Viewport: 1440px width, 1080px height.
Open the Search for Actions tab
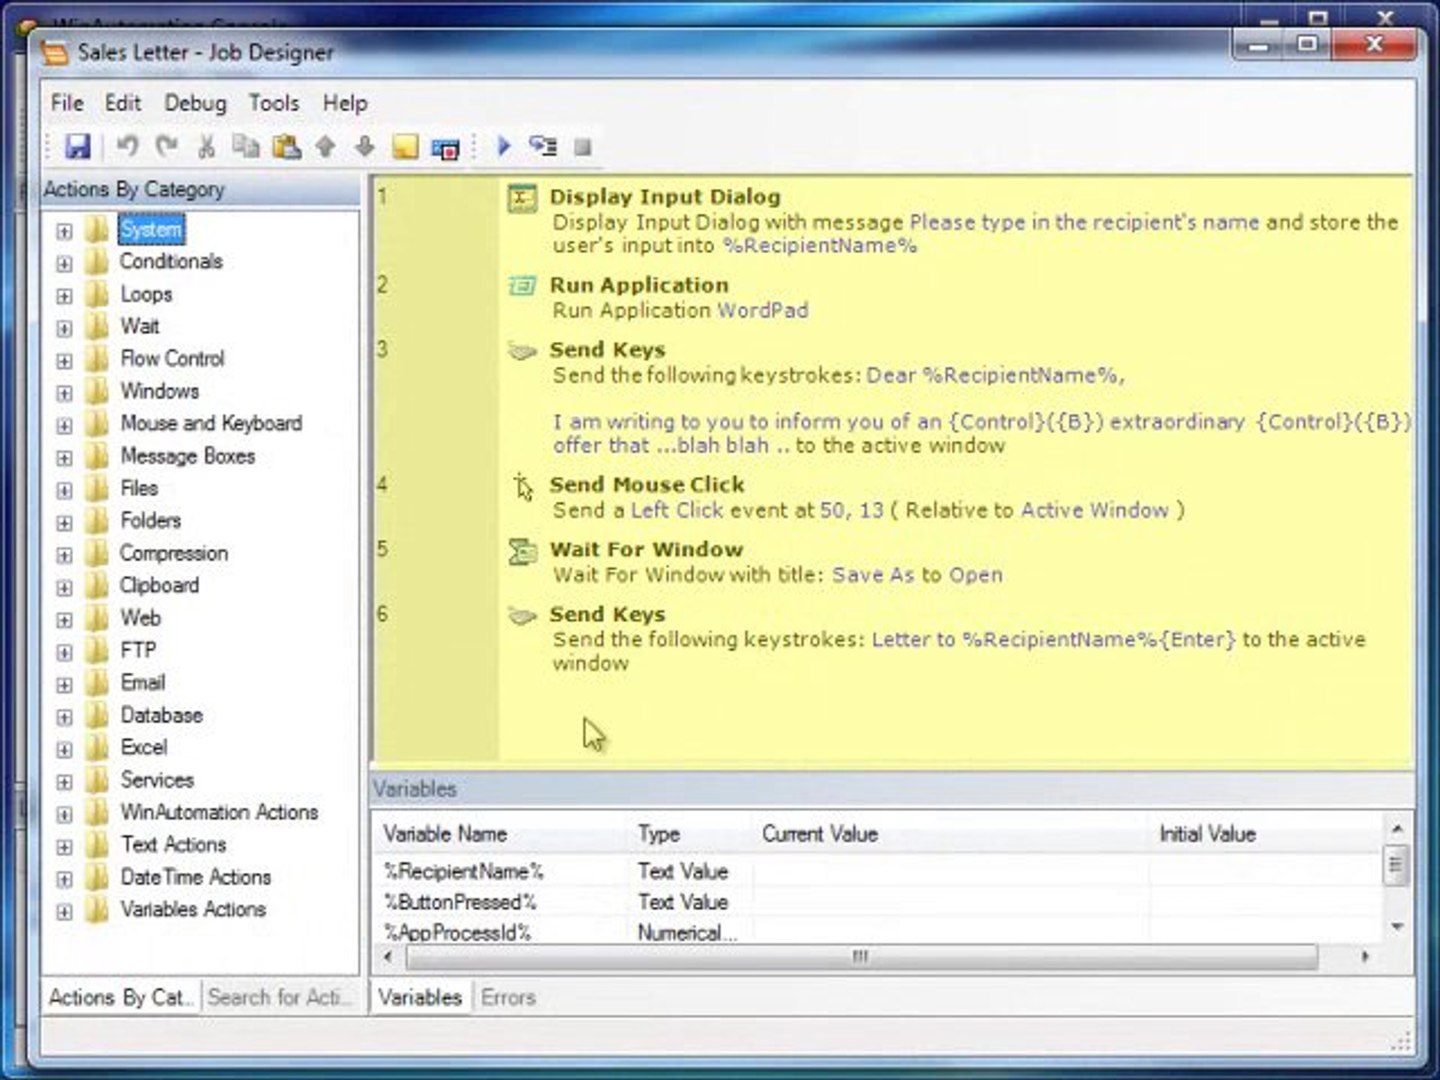279,997
